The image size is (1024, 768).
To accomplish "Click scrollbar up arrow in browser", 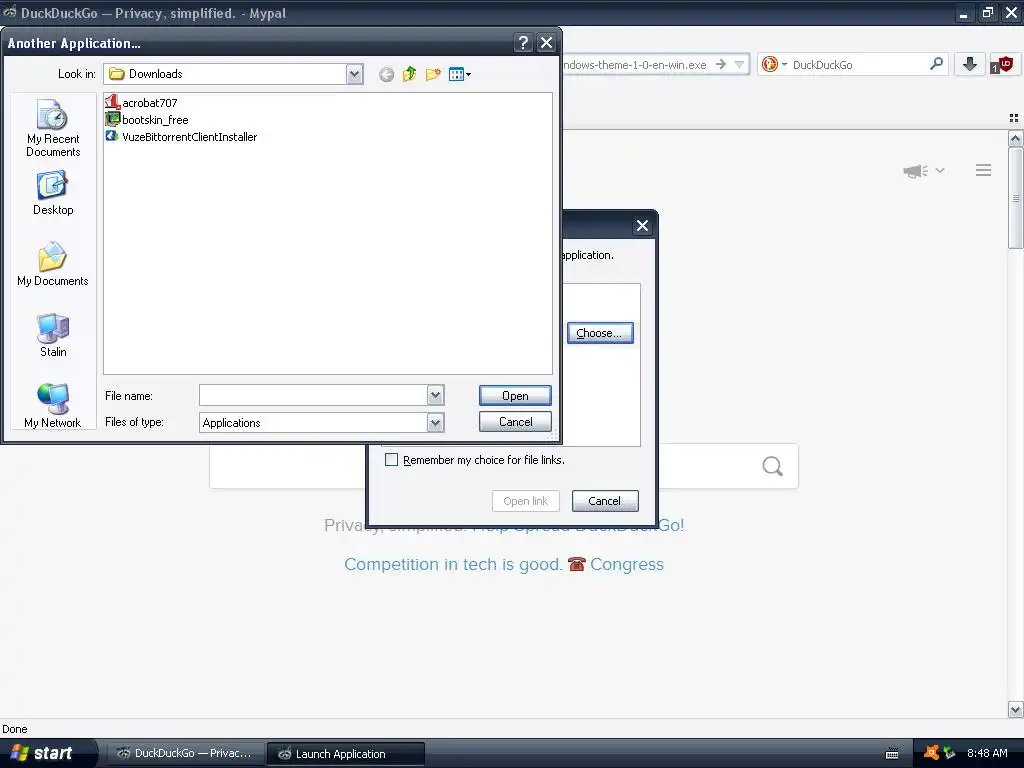I will tap(1015, 138).
